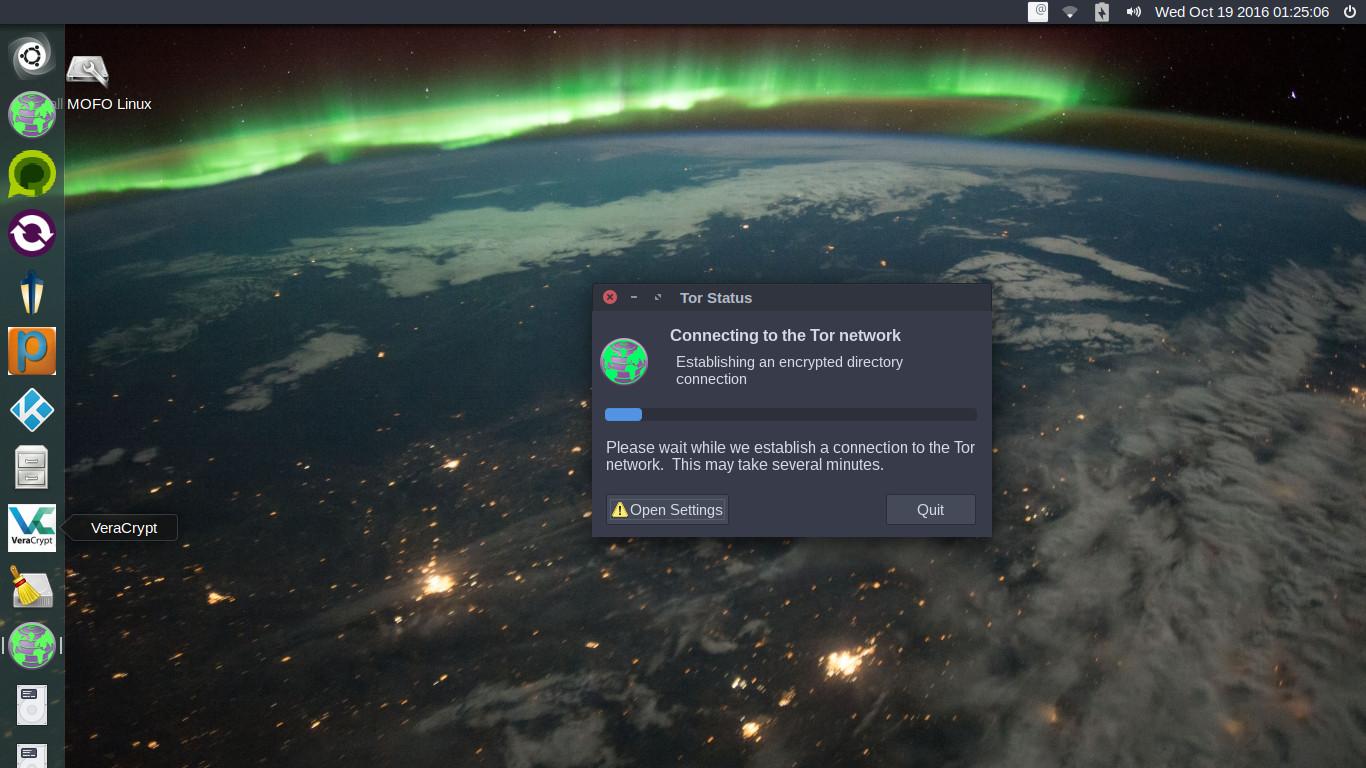Open the purple sync arrows dock icon
This screenshot has height=768, width=1366.
click(32, 233)
